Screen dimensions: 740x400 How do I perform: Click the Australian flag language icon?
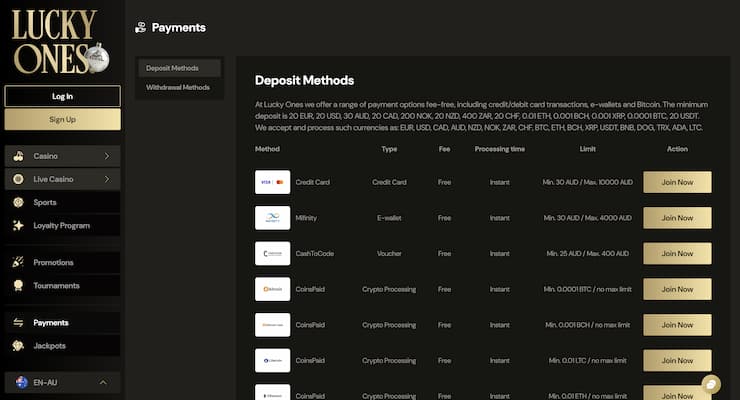[x=22, y=382]
